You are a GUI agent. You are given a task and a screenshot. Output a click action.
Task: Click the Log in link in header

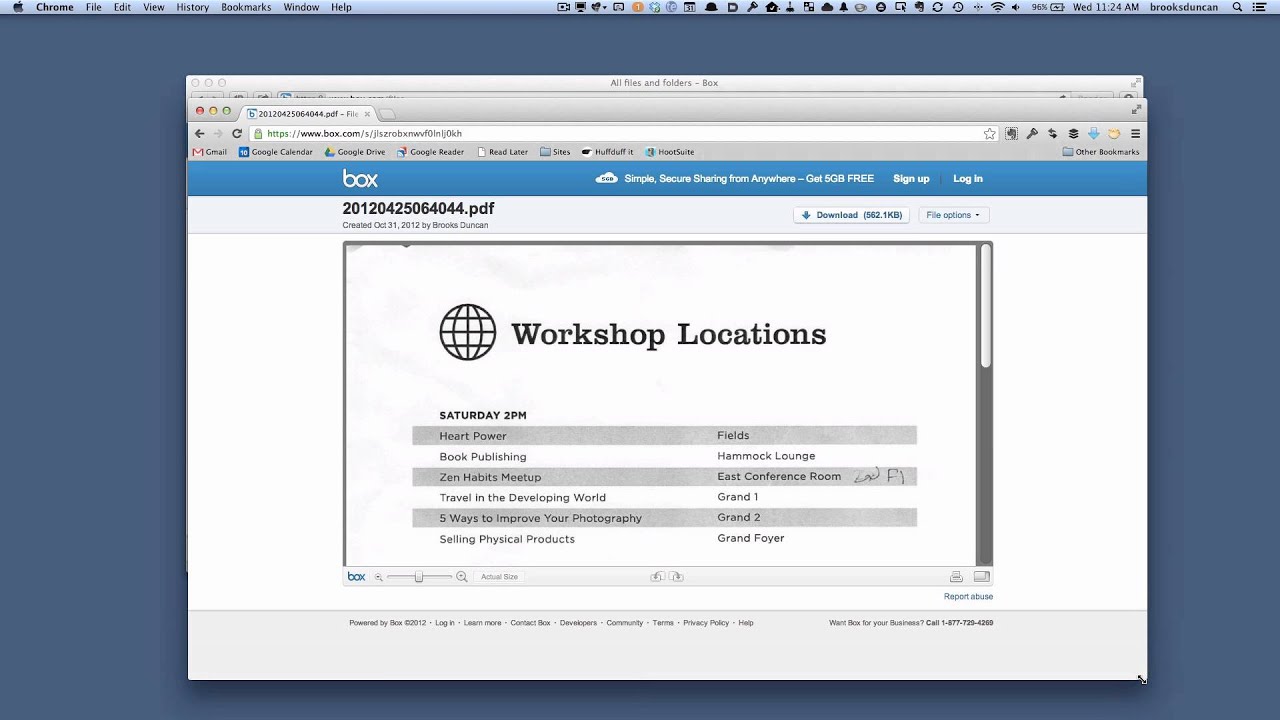pos(968,179)
